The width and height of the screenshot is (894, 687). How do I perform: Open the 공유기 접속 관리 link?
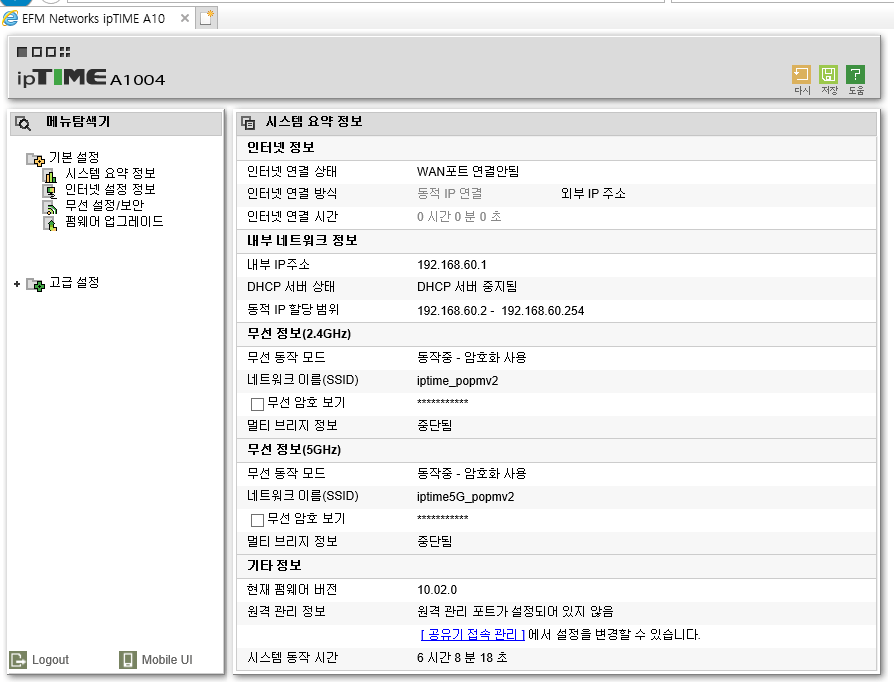tap(473, 635)
